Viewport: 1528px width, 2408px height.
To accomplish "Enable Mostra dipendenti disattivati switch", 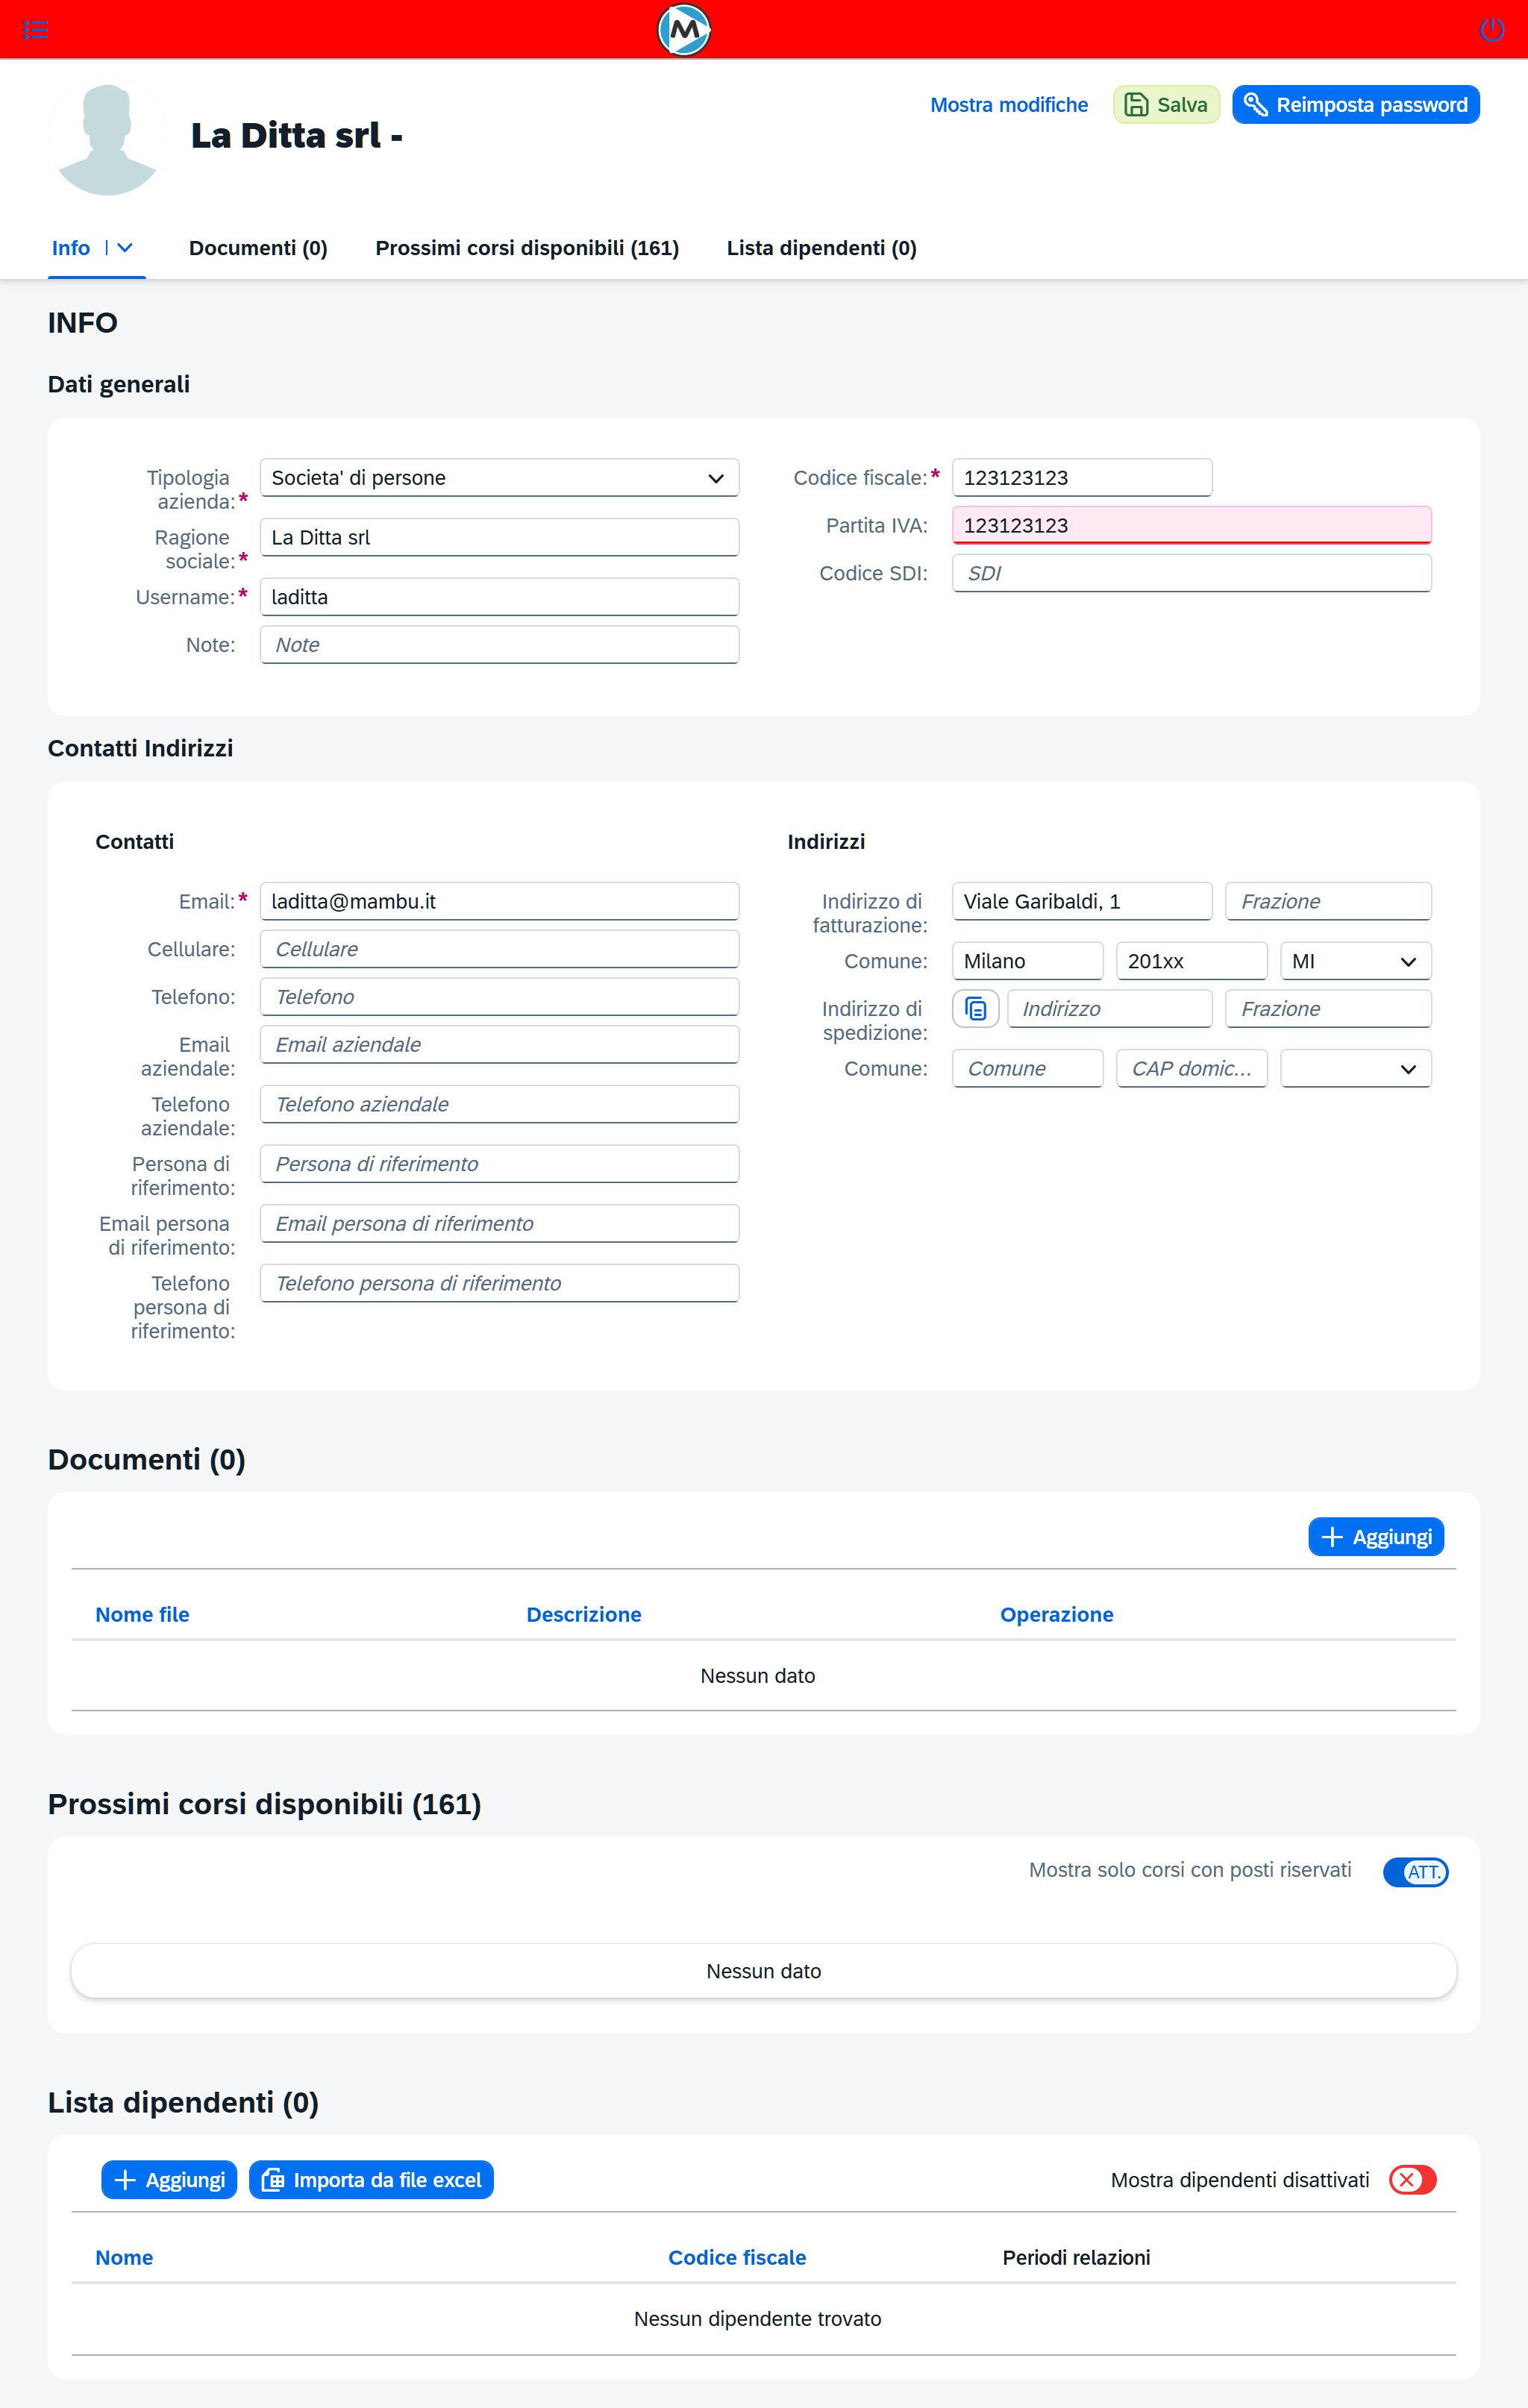I will [1412, 2180].
